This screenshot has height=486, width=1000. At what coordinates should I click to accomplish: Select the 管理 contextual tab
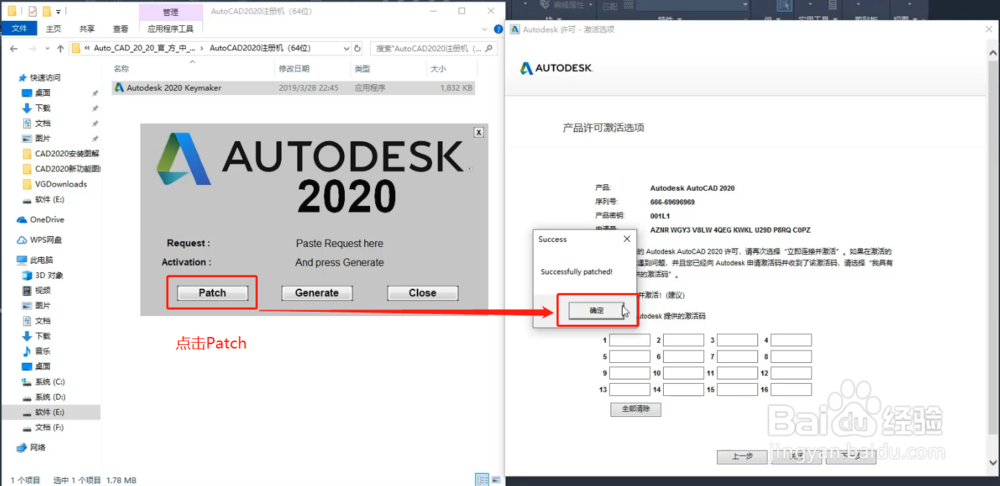point(170,12)
